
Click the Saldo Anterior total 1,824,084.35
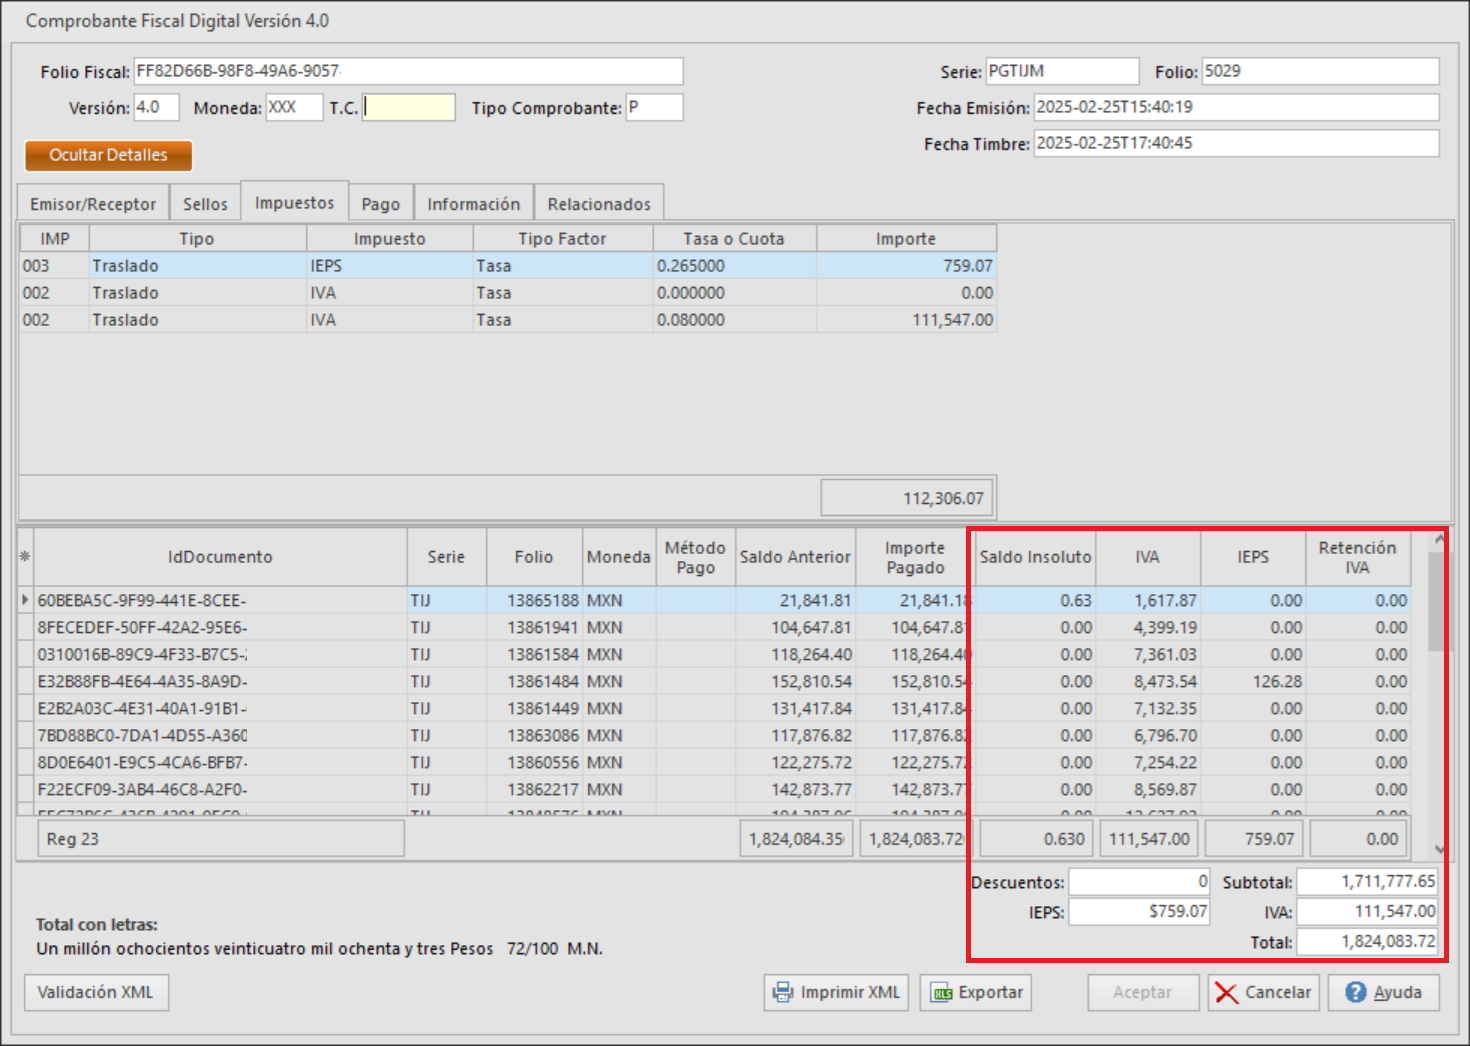796,839
